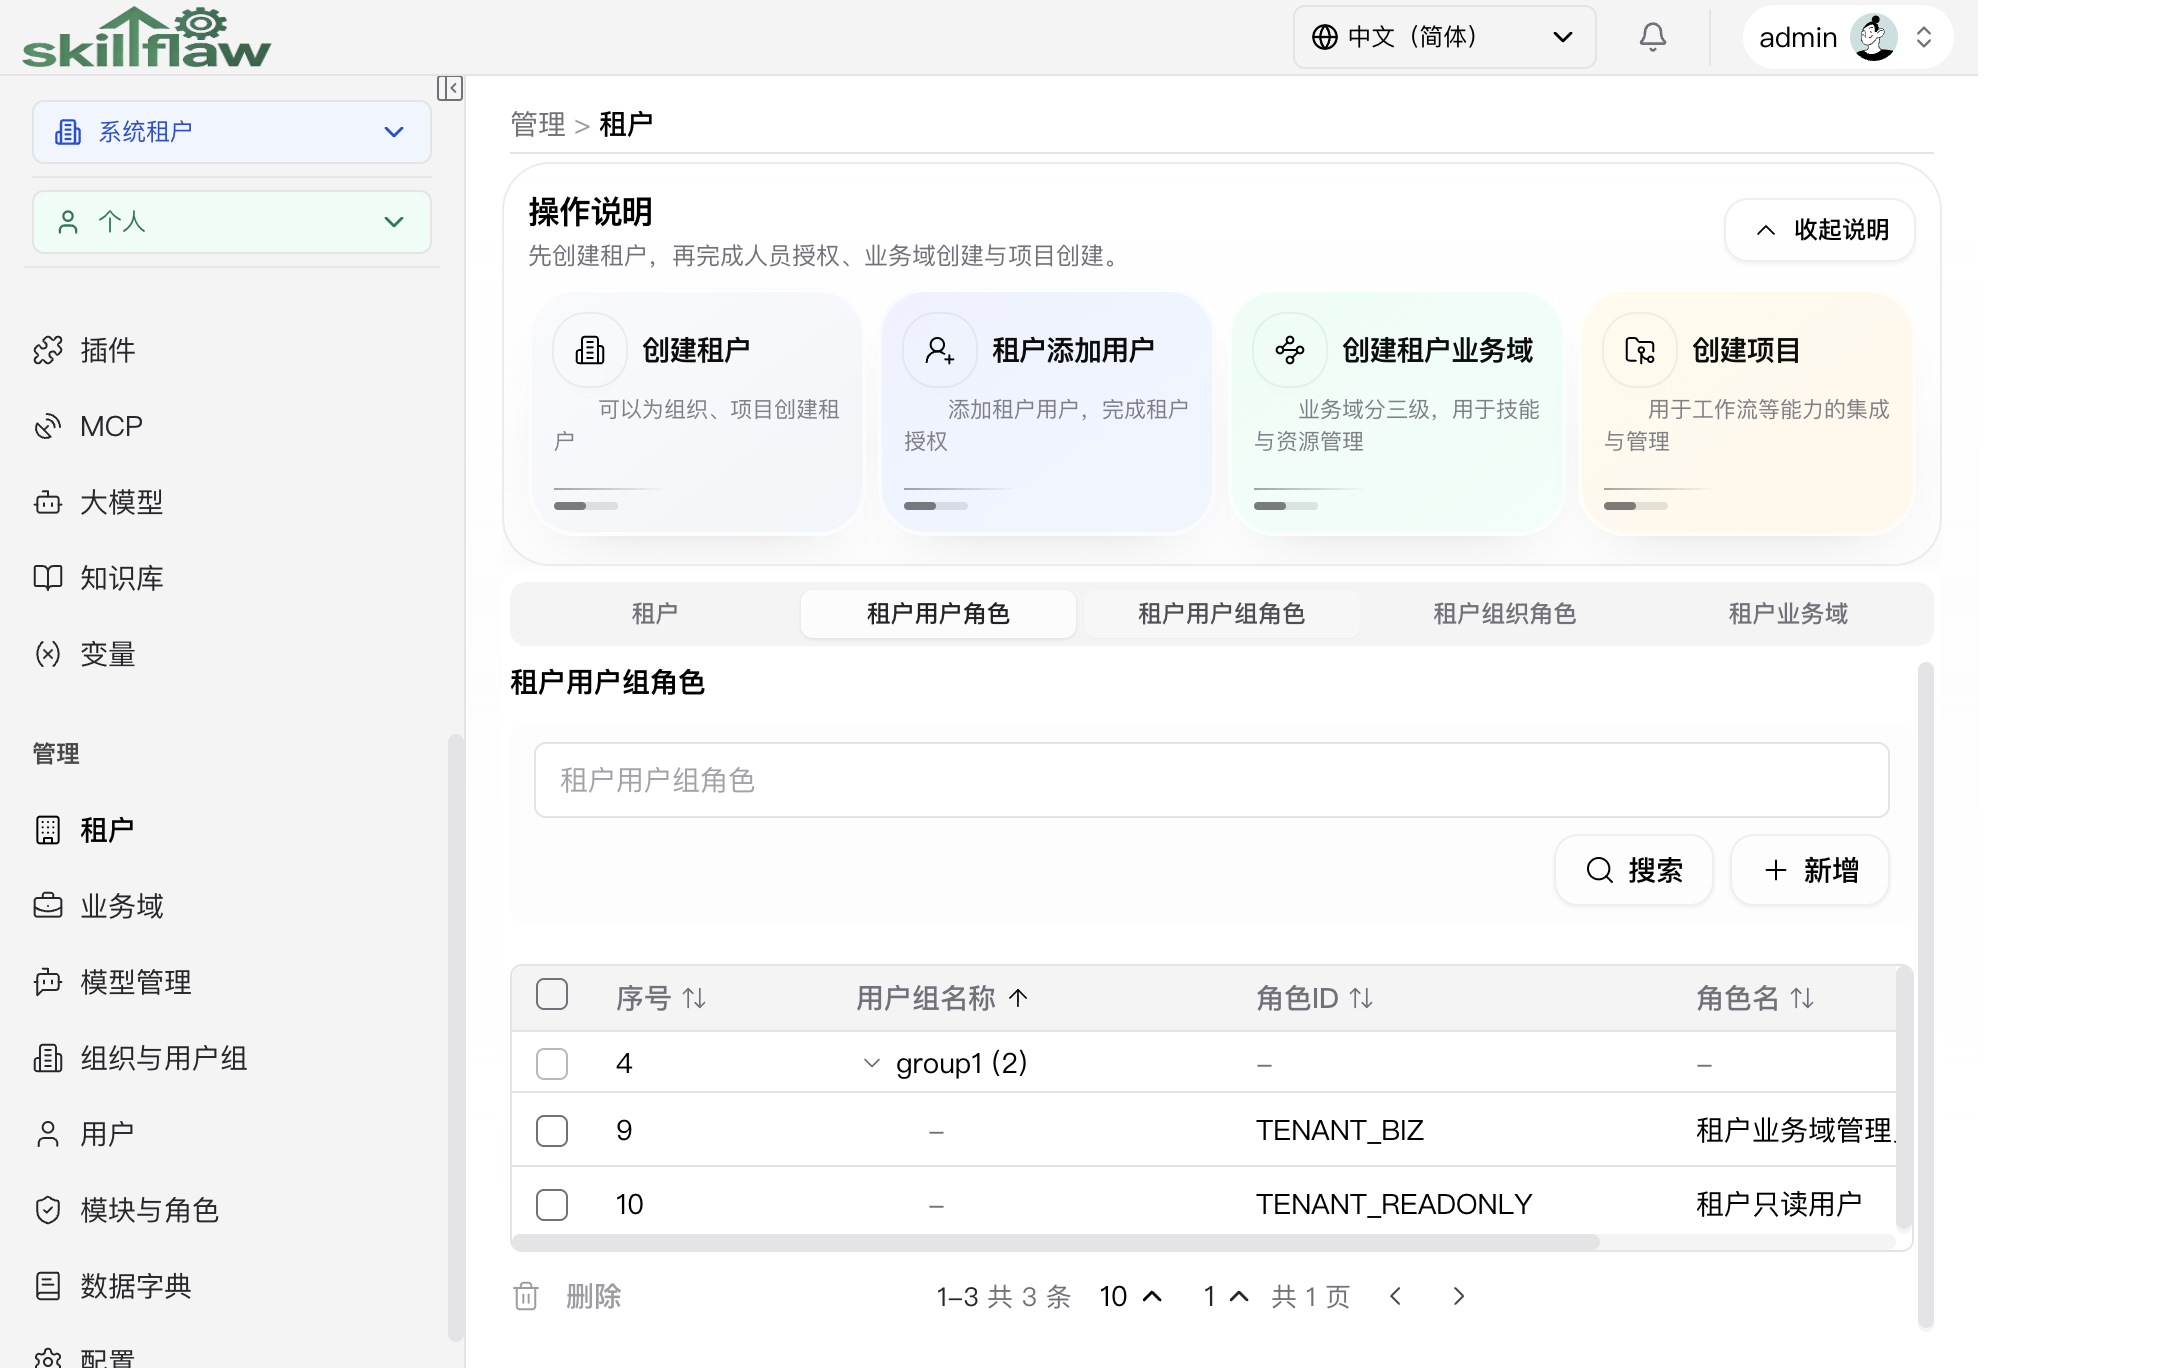Open the 个人 workspace dropdown

(232, 222)
